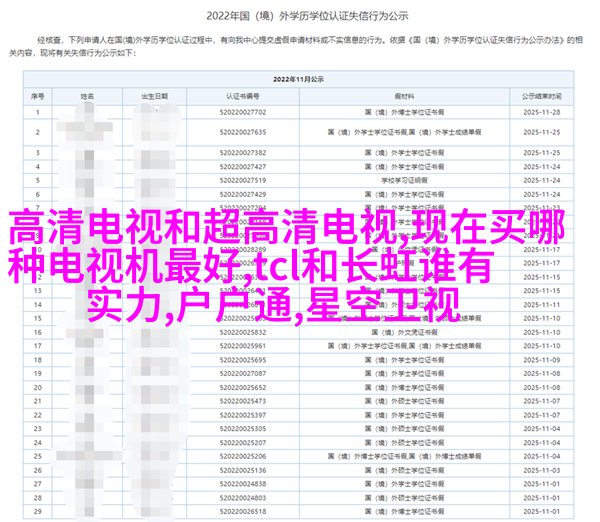Image resolution: width=600 pixels, height=522 pixels.
Task: Select certificate number 520220025832
Action: pos(243,333)
